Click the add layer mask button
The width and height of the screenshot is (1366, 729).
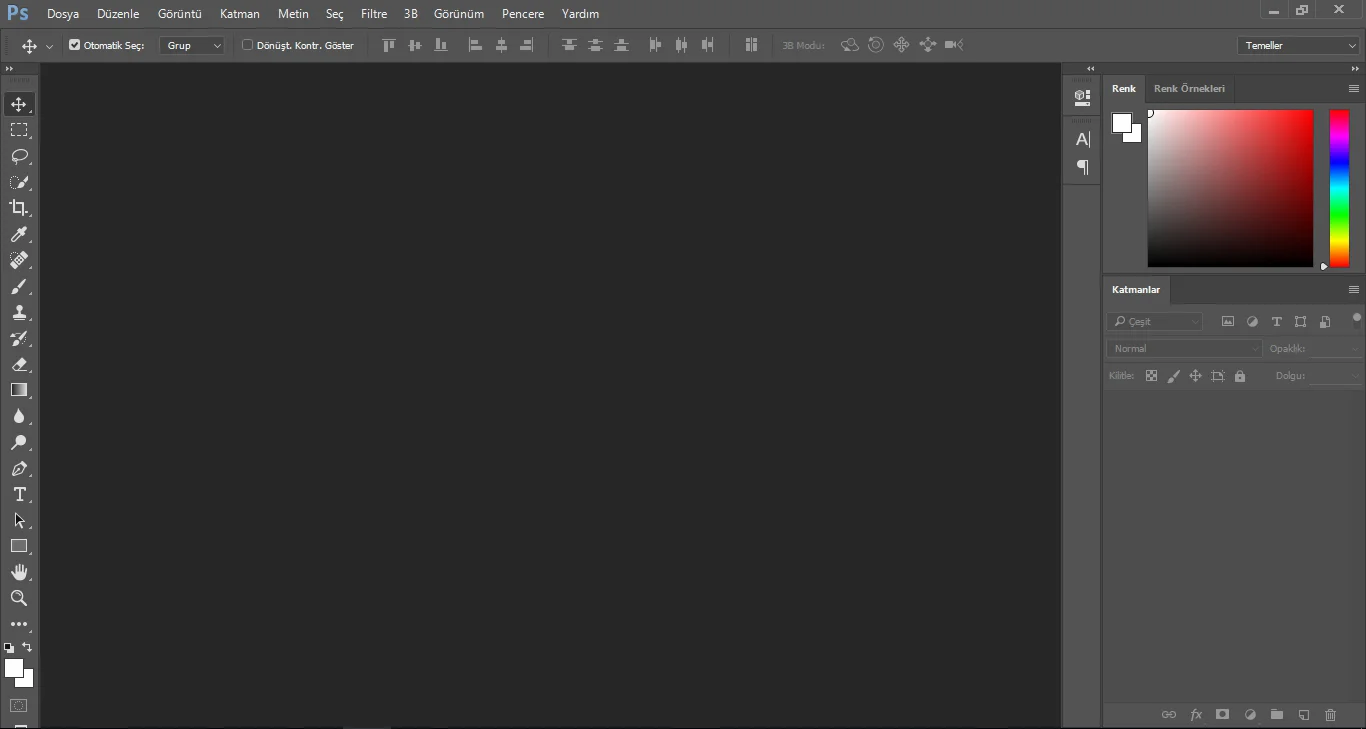pyautogui.click(x=1222, y=715)
